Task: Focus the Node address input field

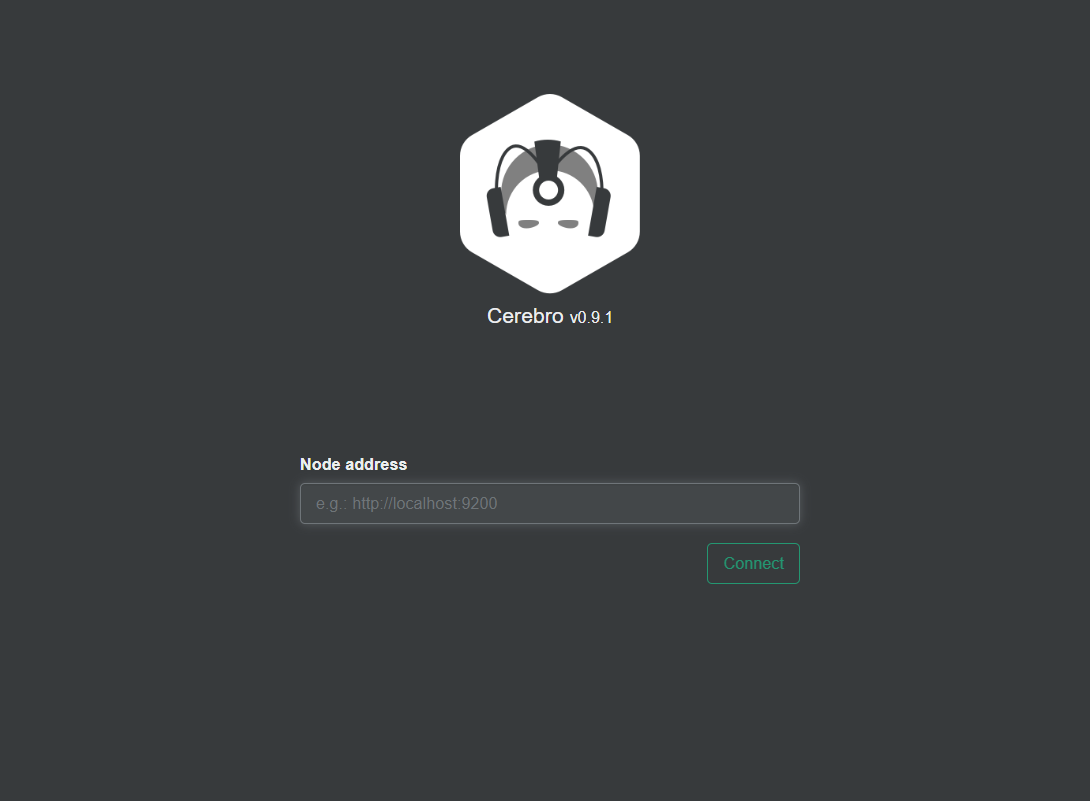Action: pyautogui.click(x=550, y=503)
